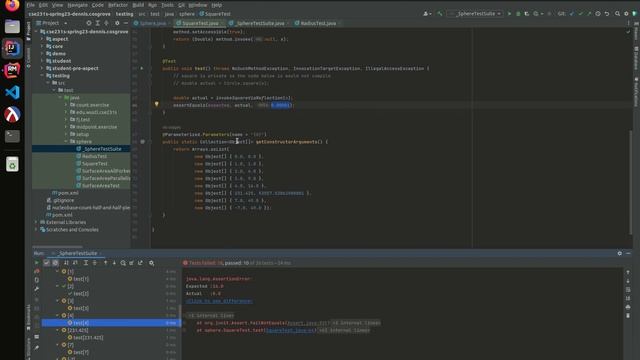
Task: Open Project panel options gear
Action: click(117, 23)
